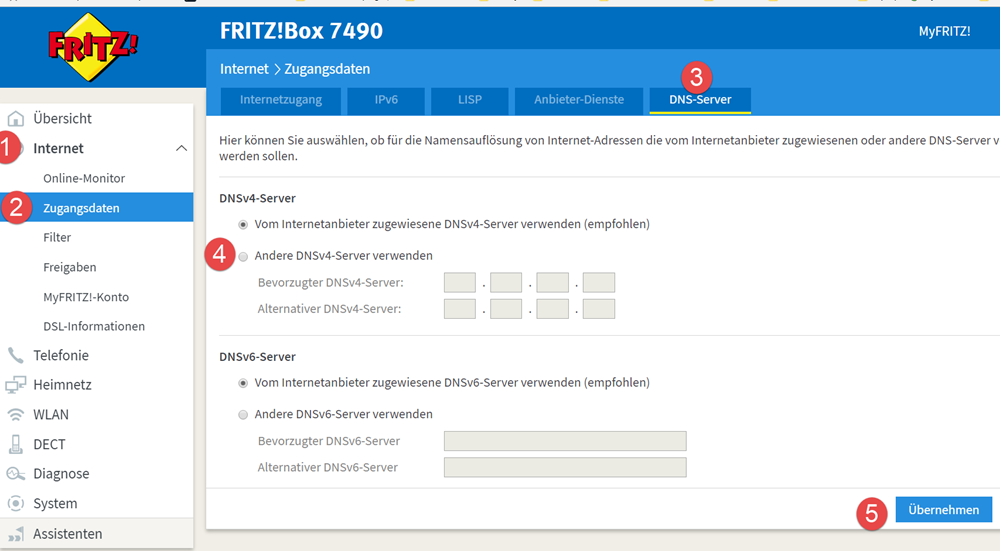Screen dimensions: 1000x551
Task: Select provider-assigned DNSv6 server radio button
Action: coord(243,383)
